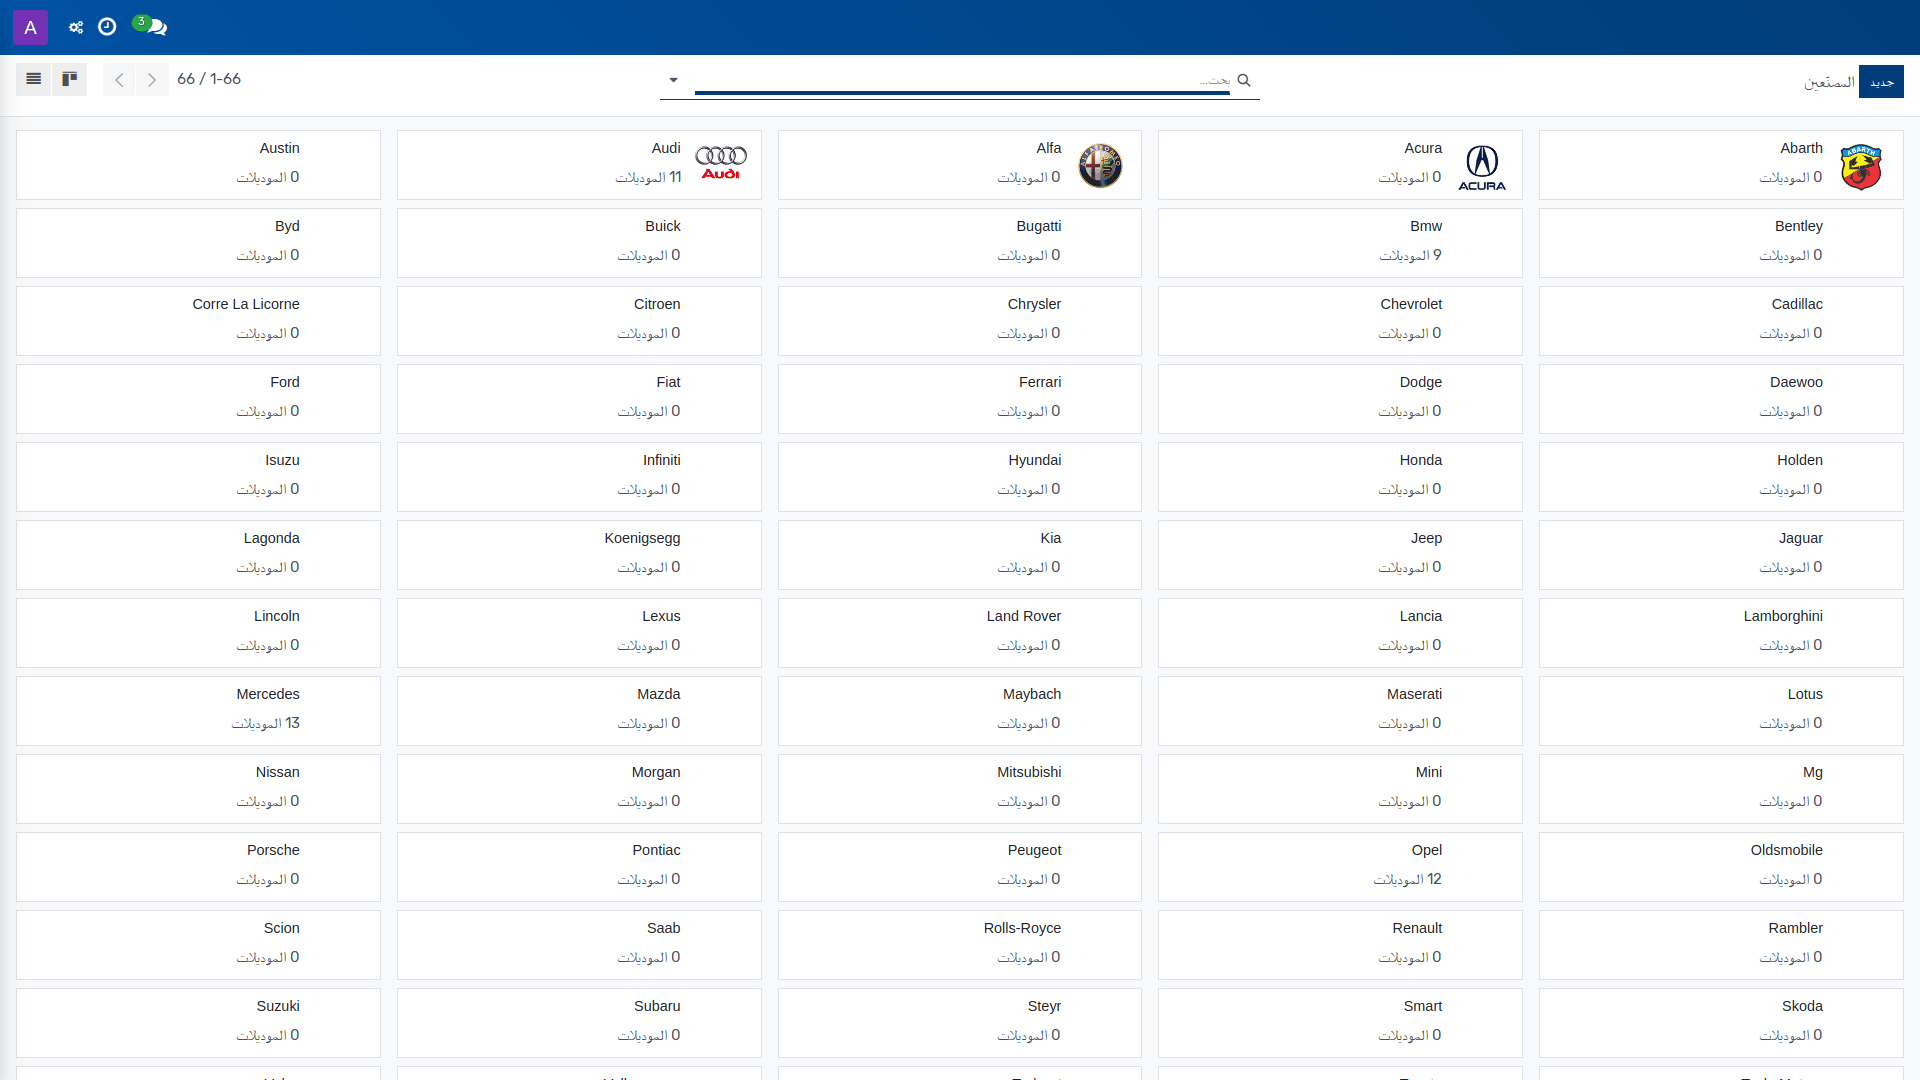Image resolution: width=1920 pixels, height=1080 pixels.
Task: Open the Austin brand card
Action: click(198, 165)
